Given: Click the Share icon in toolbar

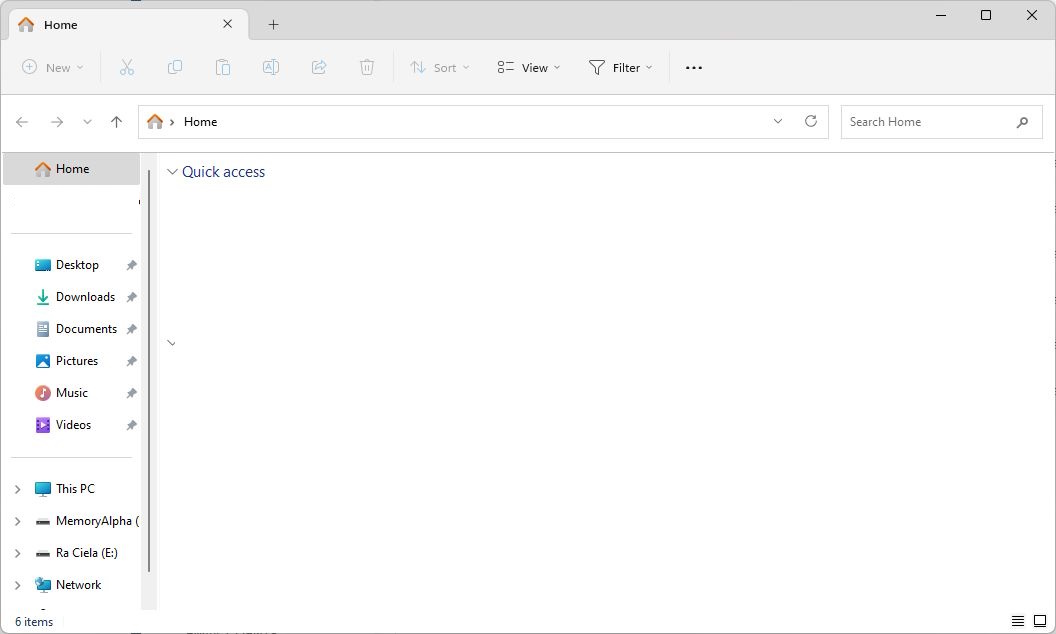Looking at the screenshot, I should (x=319, y=67).
